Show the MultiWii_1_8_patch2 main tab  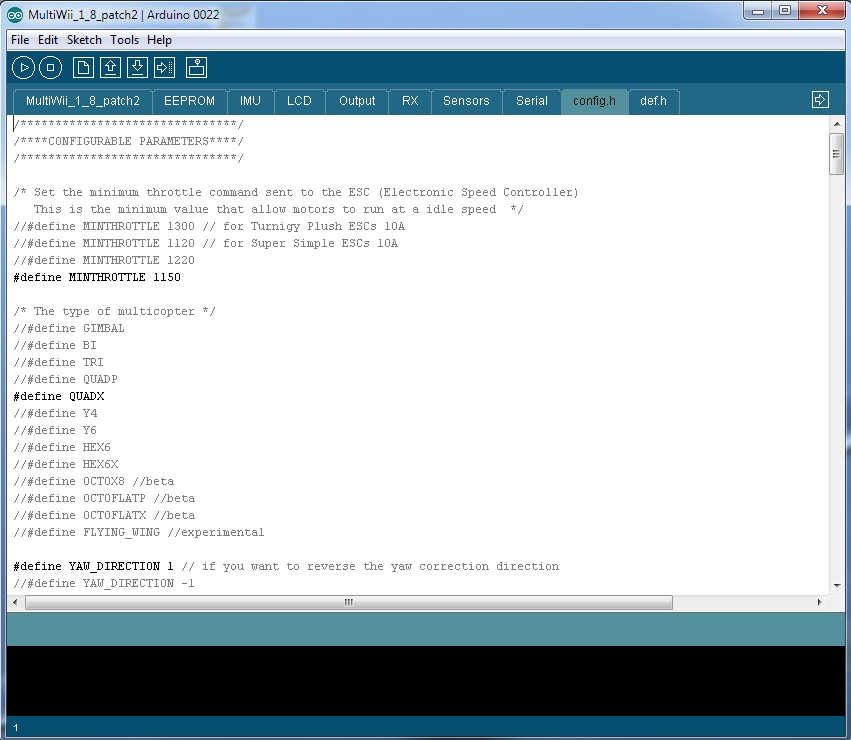[83, 101]
